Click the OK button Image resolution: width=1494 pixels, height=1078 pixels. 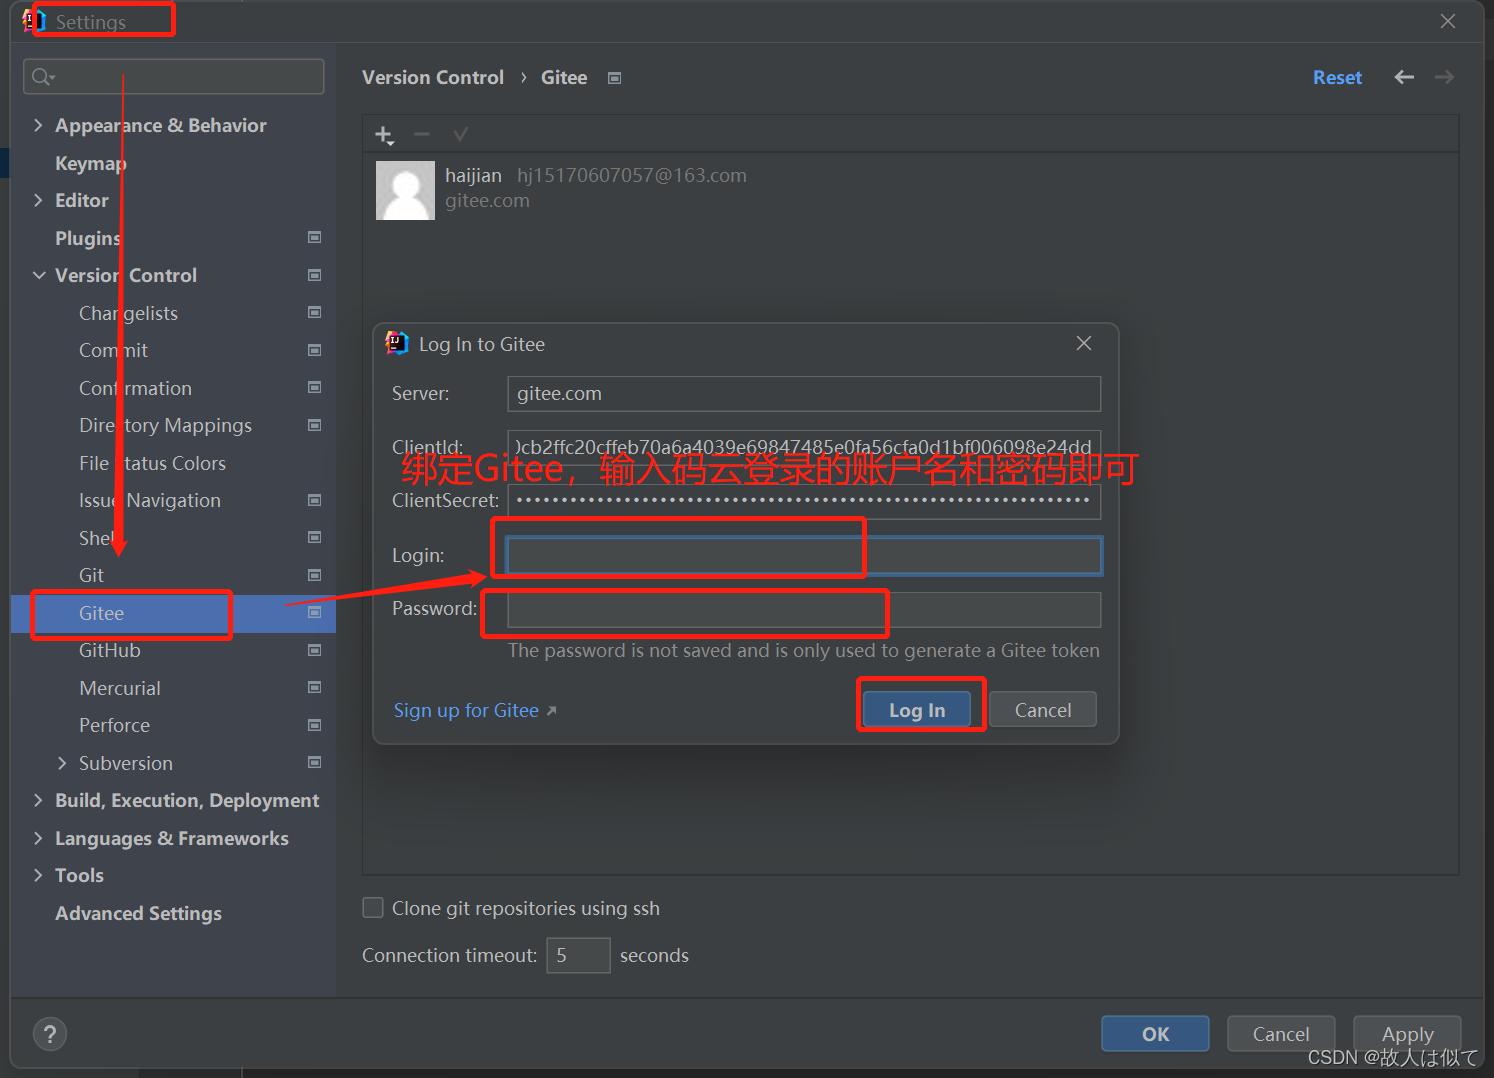point(1155,1034)
